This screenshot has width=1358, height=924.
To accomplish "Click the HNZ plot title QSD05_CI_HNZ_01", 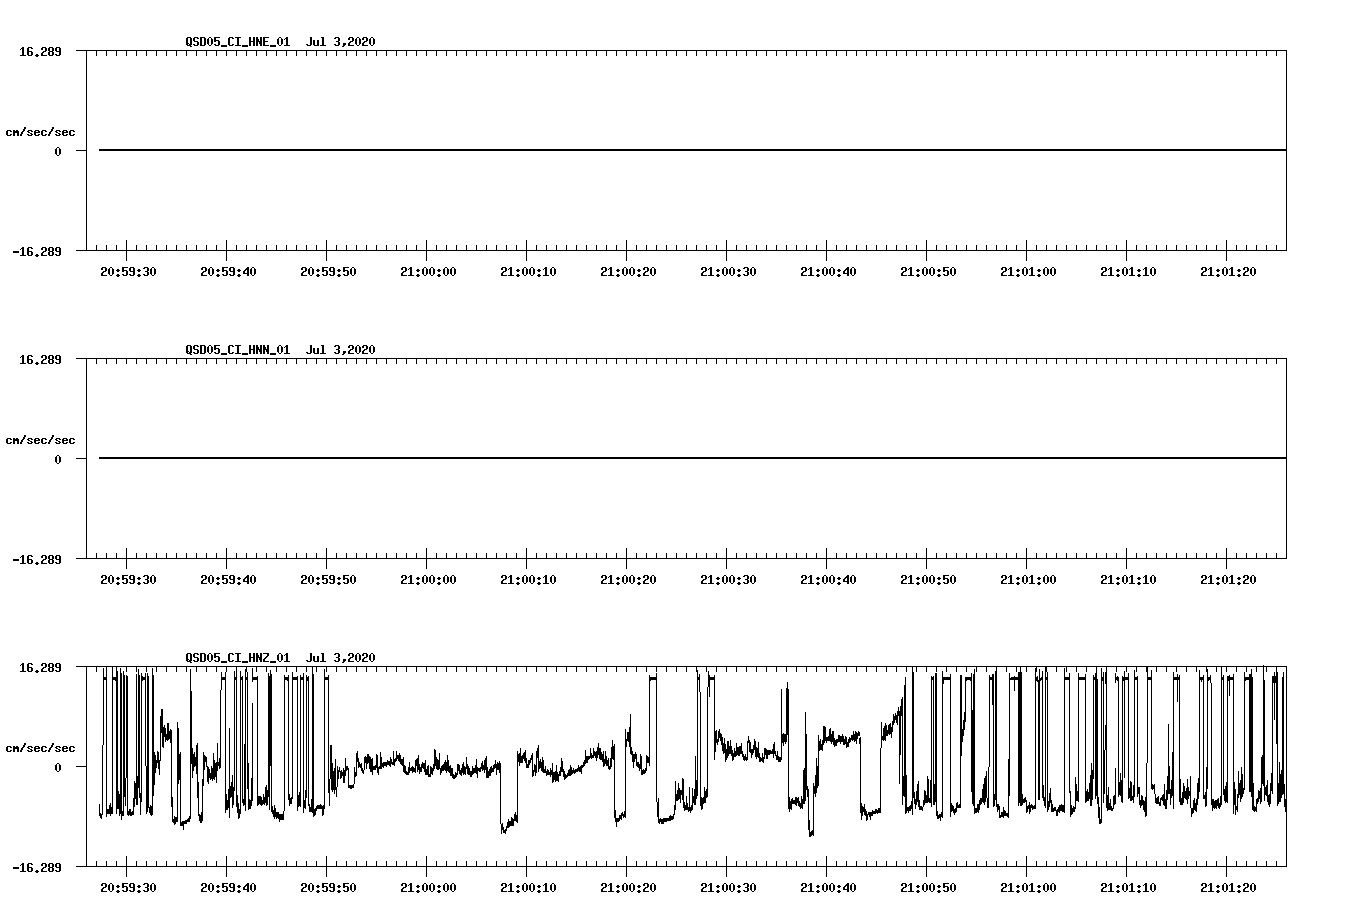I will click(238, 658).
